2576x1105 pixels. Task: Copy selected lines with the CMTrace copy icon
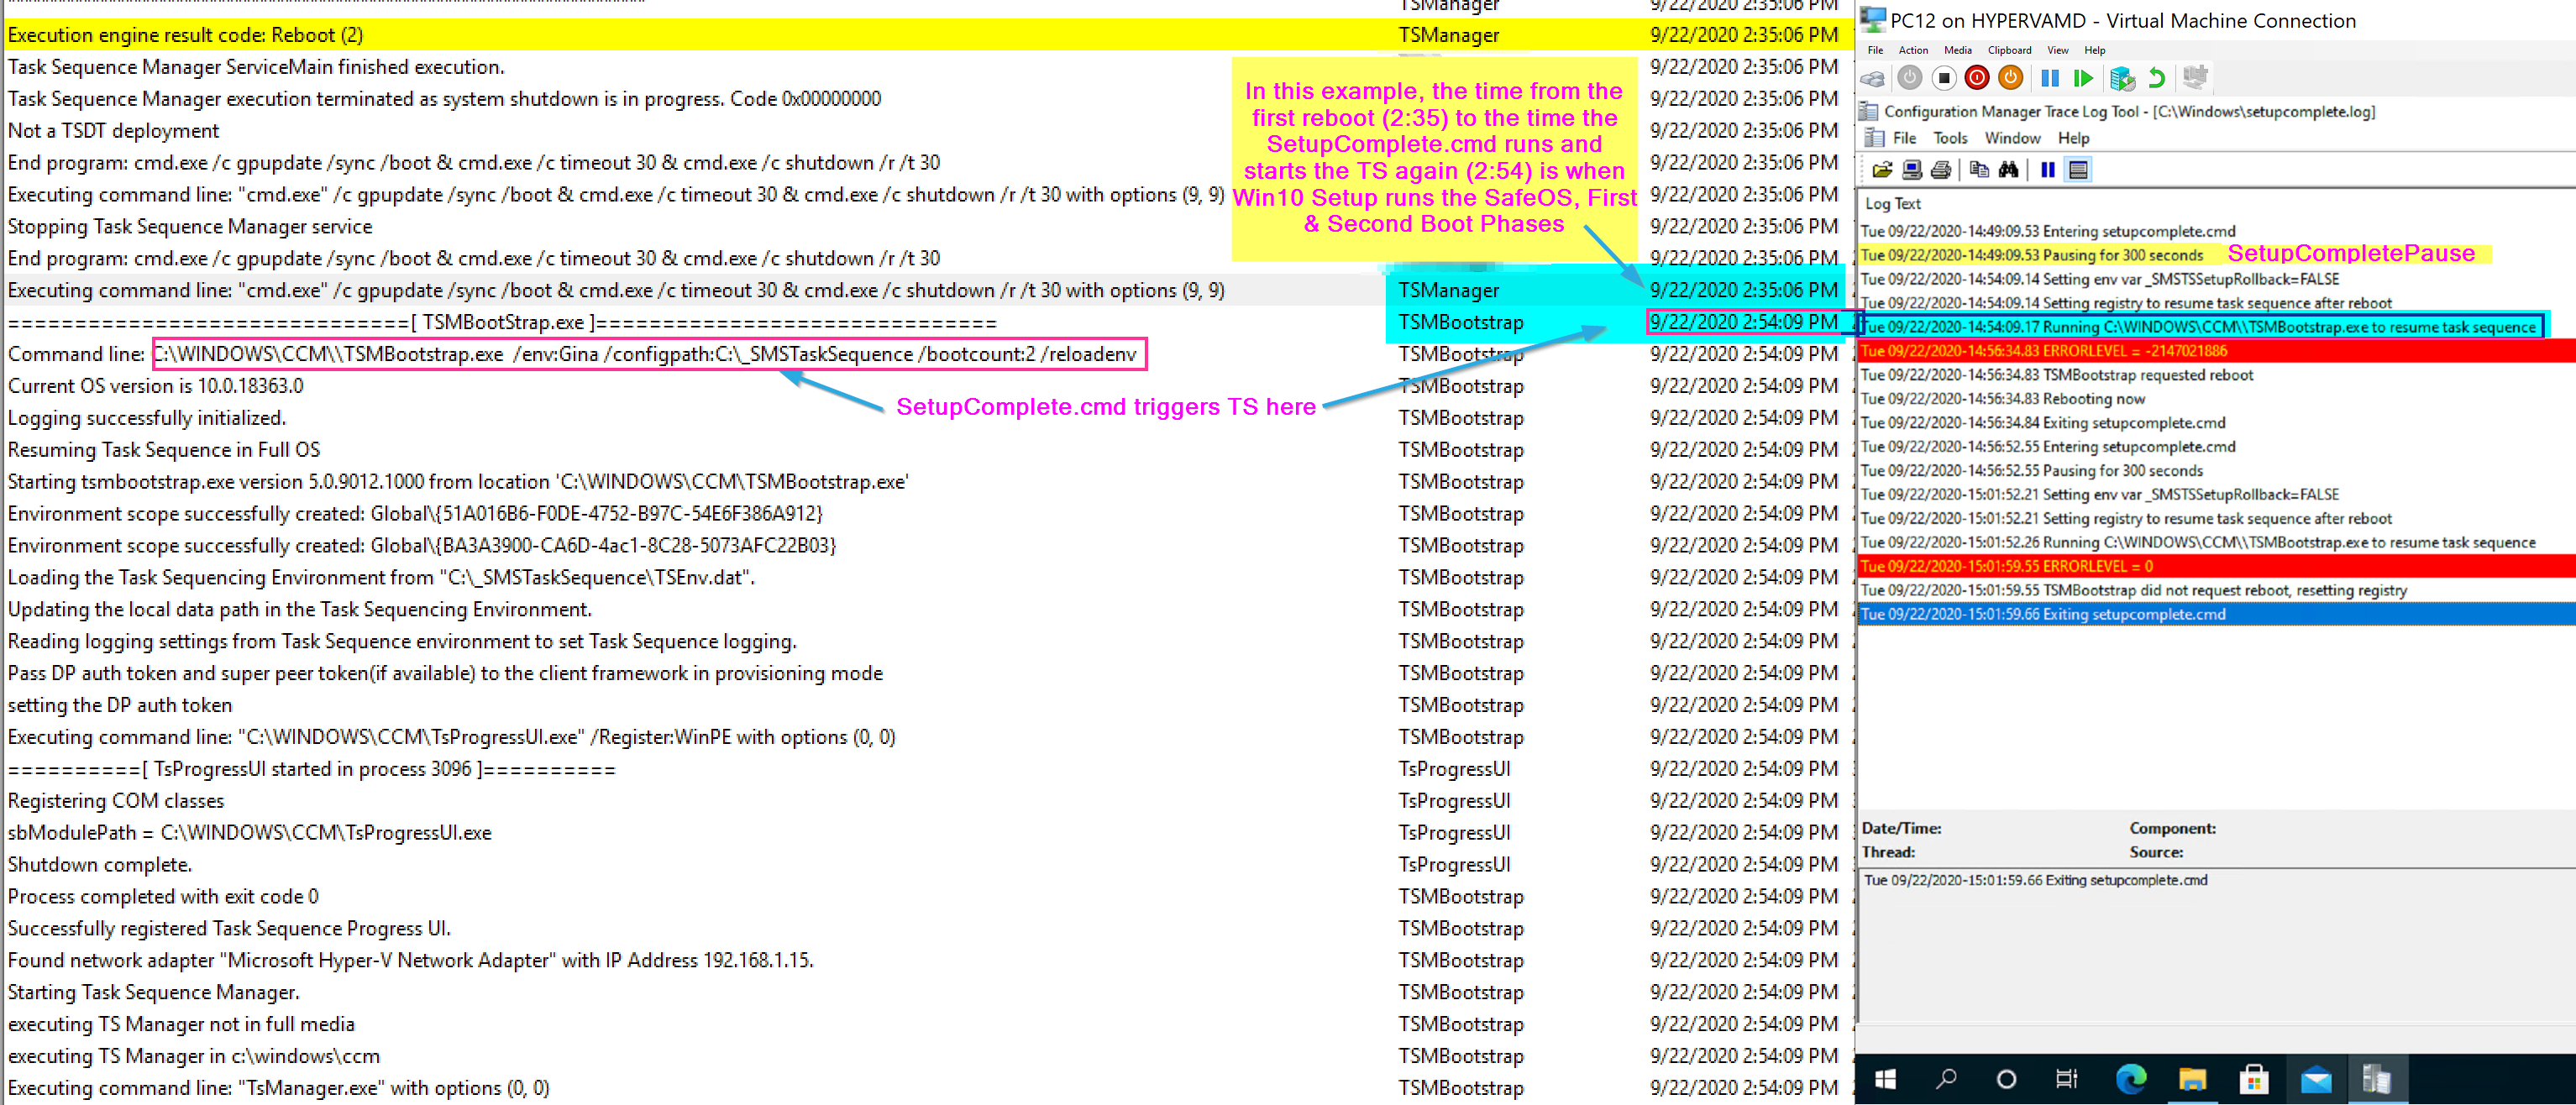(1978, 170)
